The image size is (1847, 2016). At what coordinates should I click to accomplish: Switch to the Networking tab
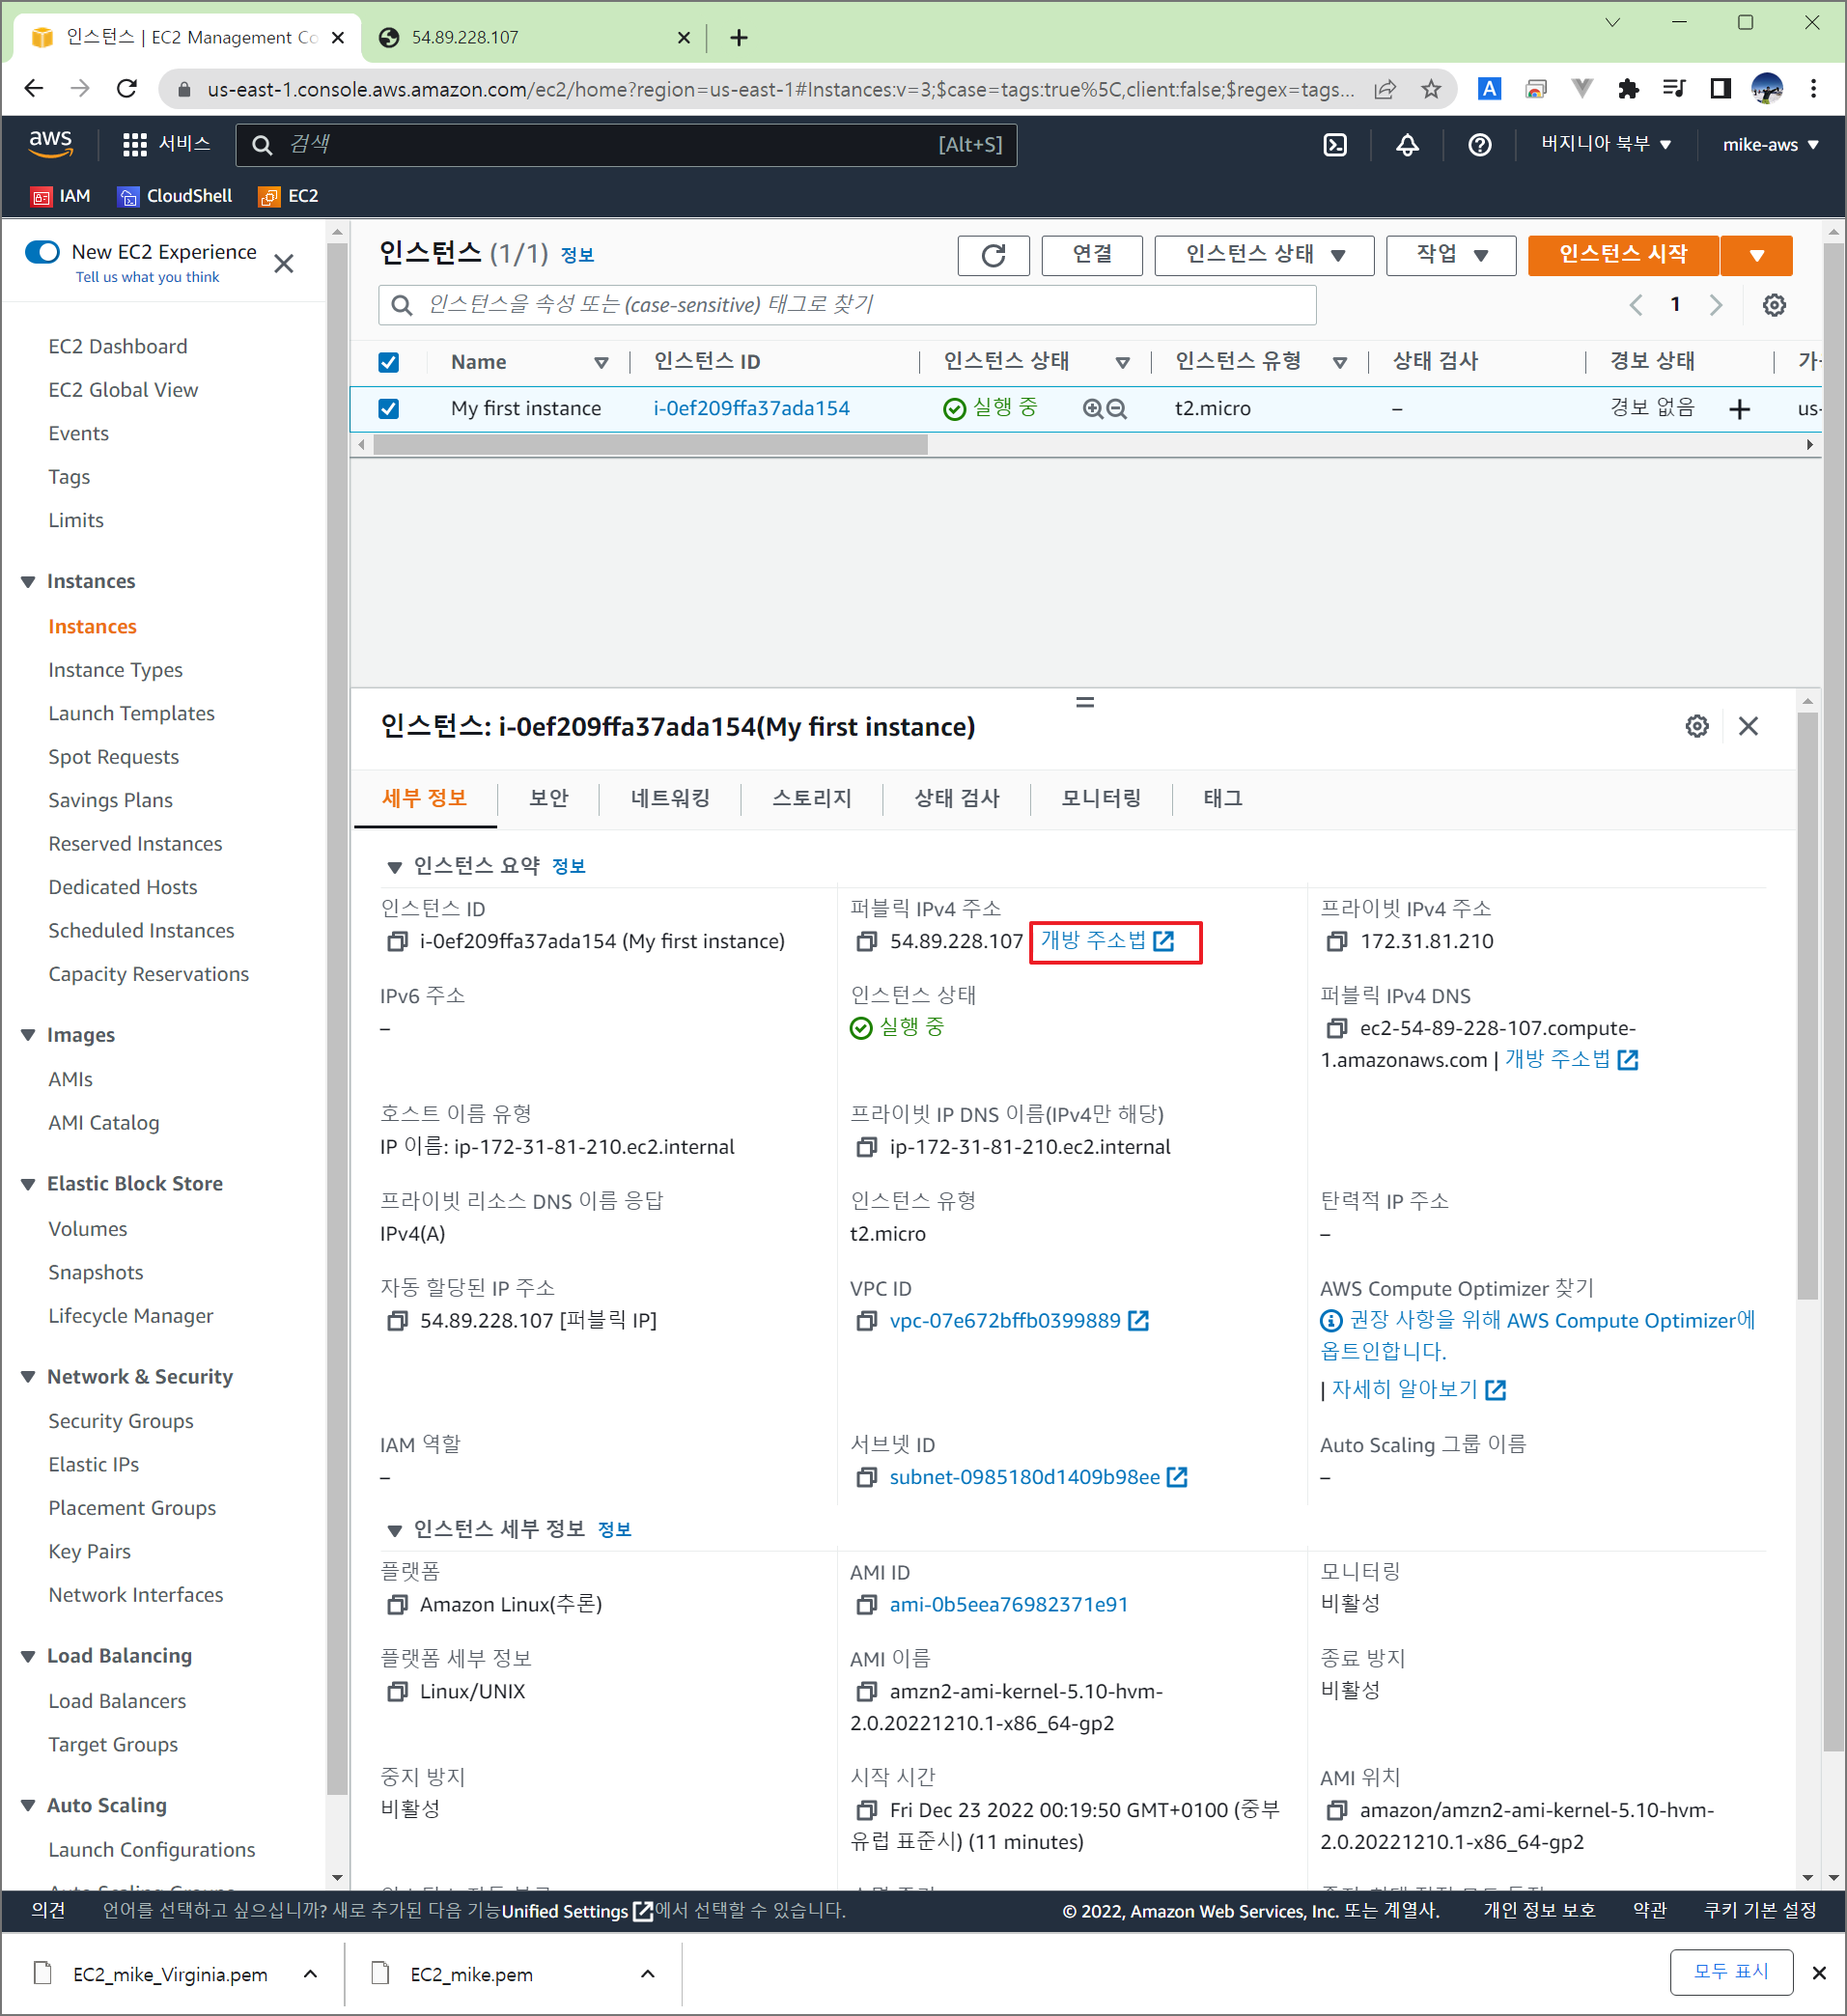[x=670, y=798]
